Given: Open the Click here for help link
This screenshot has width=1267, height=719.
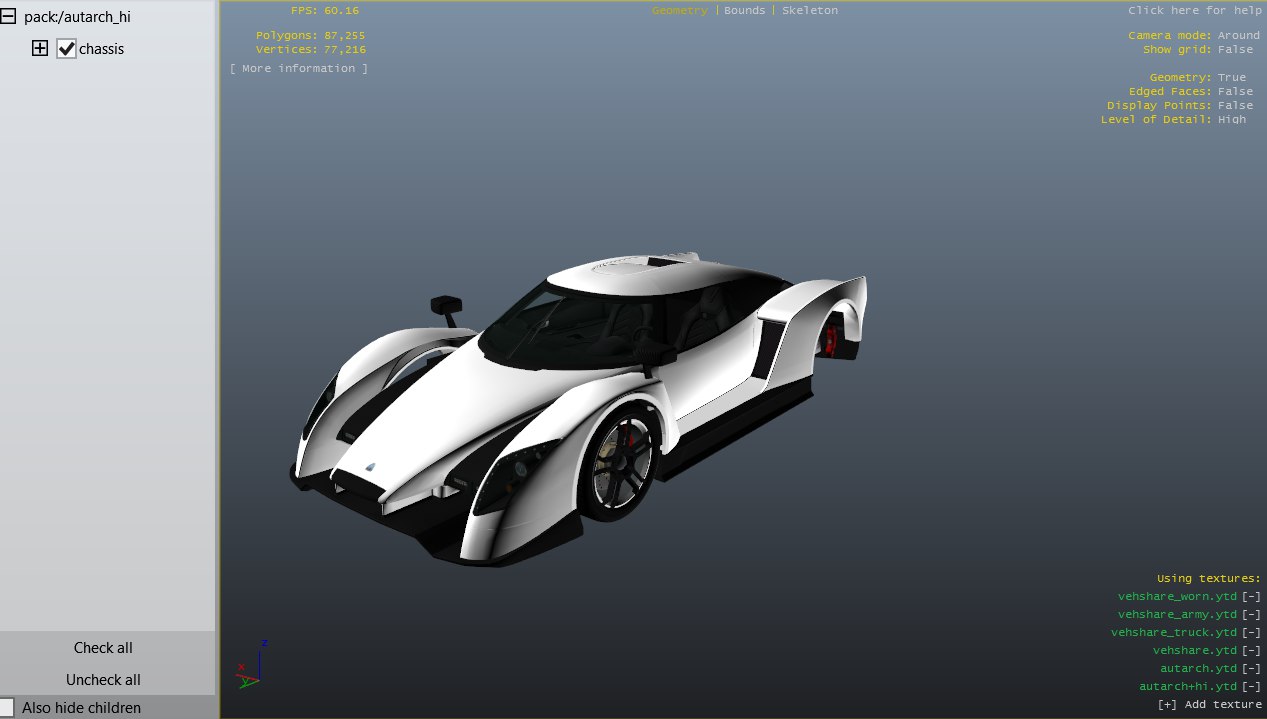Looking at the screenshot, I should pyautogui.click(x=1194, y=10).
